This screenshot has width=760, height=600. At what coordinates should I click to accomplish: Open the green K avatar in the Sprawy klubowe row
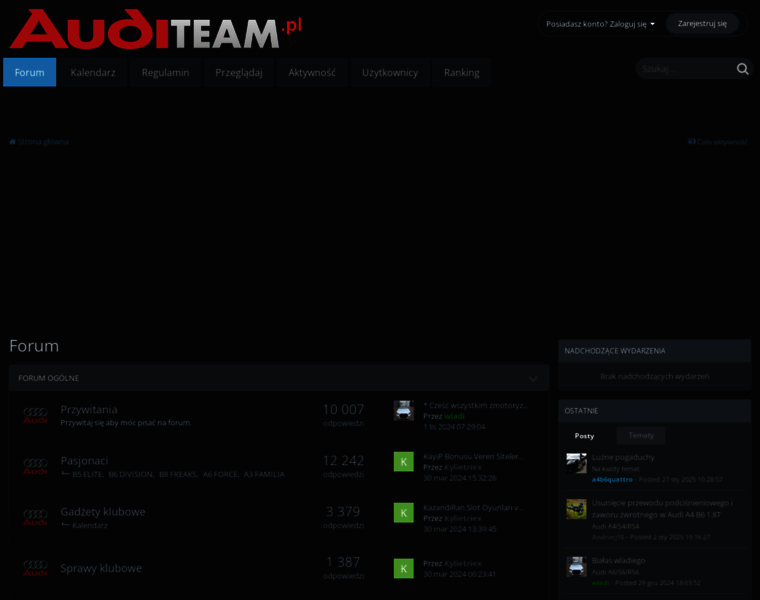[x=403, y=568]
